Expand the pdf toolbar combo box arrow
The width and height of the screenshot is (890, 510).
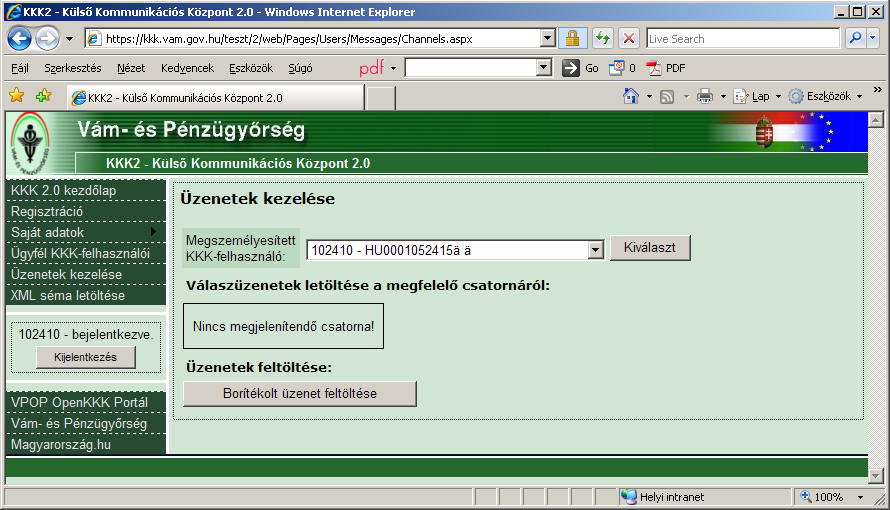(x=544, y=68)
